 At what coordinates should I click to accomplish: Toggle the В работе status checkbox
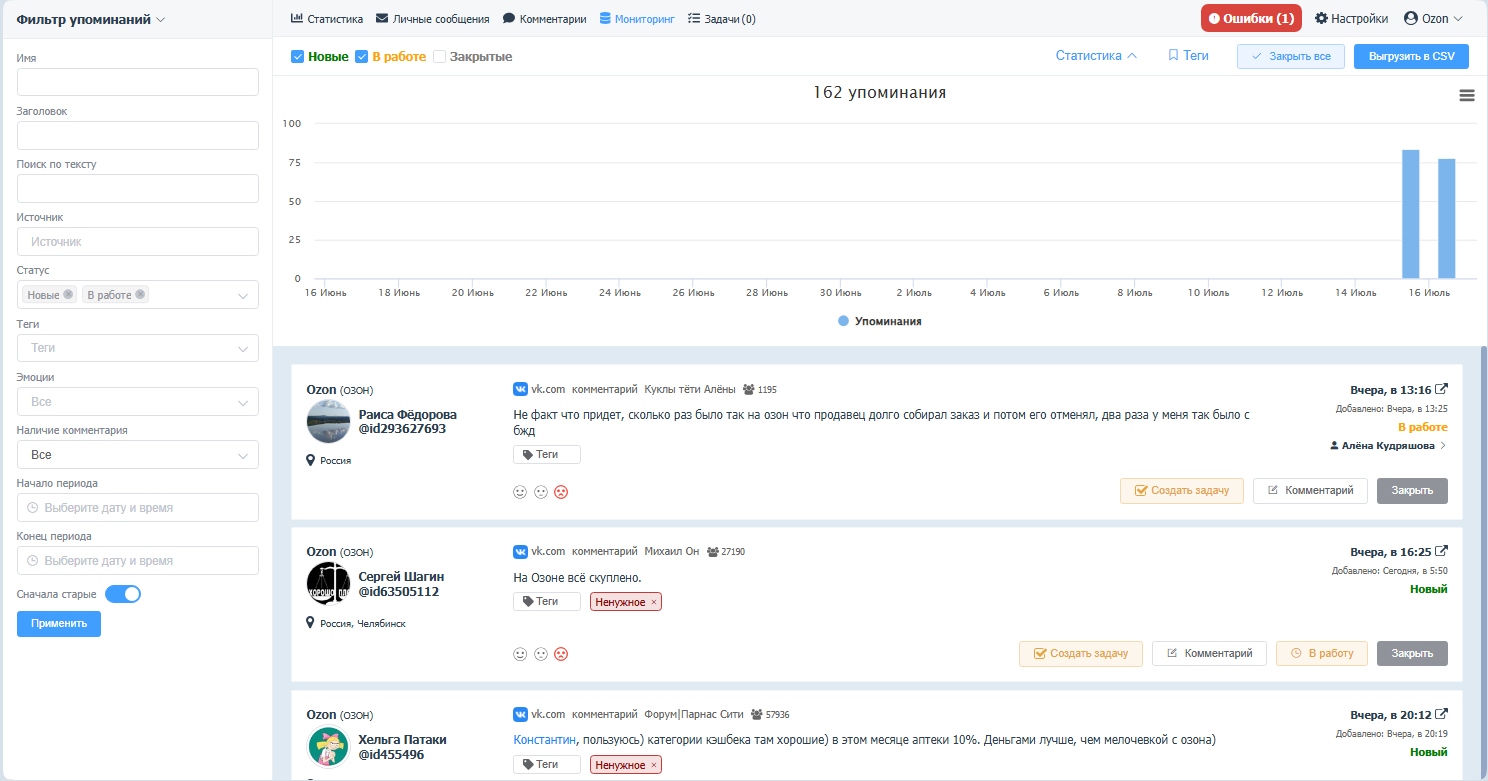(362, 57)
